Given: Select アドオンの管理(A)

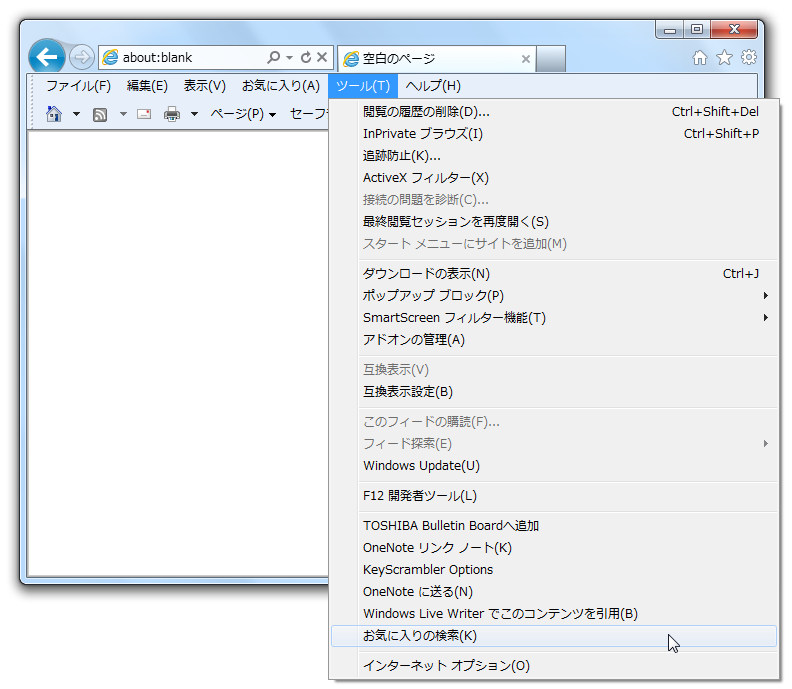Looking at the screenshot, I should tap(554, 340).
